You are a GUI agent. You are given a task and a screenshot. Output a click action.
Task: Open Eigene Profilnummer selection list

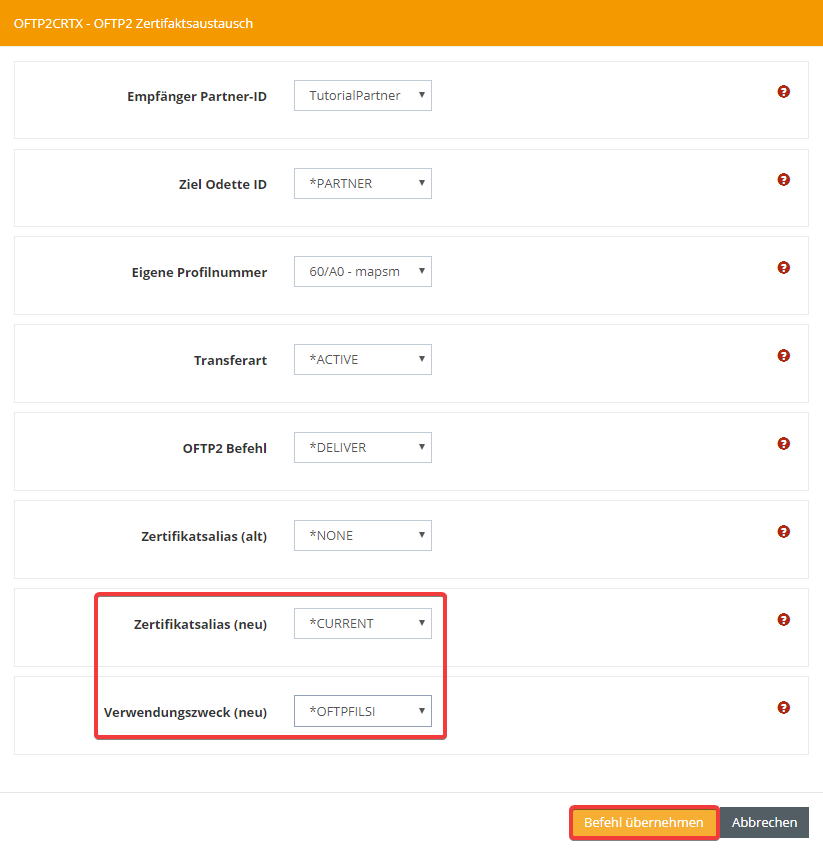tap(362, 272)
